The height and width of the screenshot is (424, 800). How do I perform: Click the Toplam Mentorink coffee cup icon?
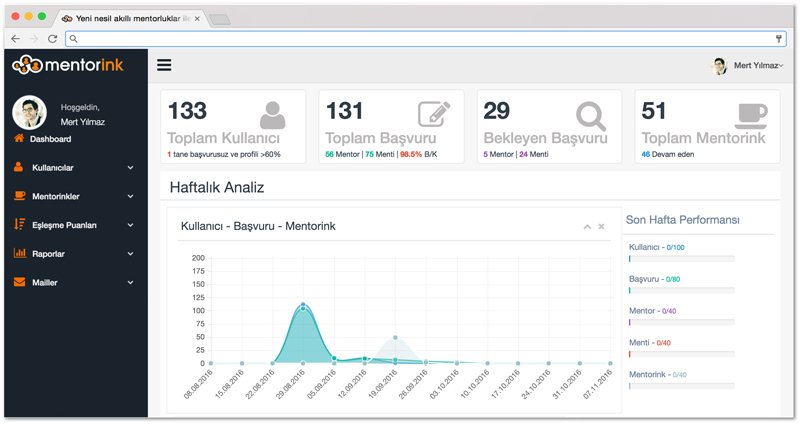point(750,115)
